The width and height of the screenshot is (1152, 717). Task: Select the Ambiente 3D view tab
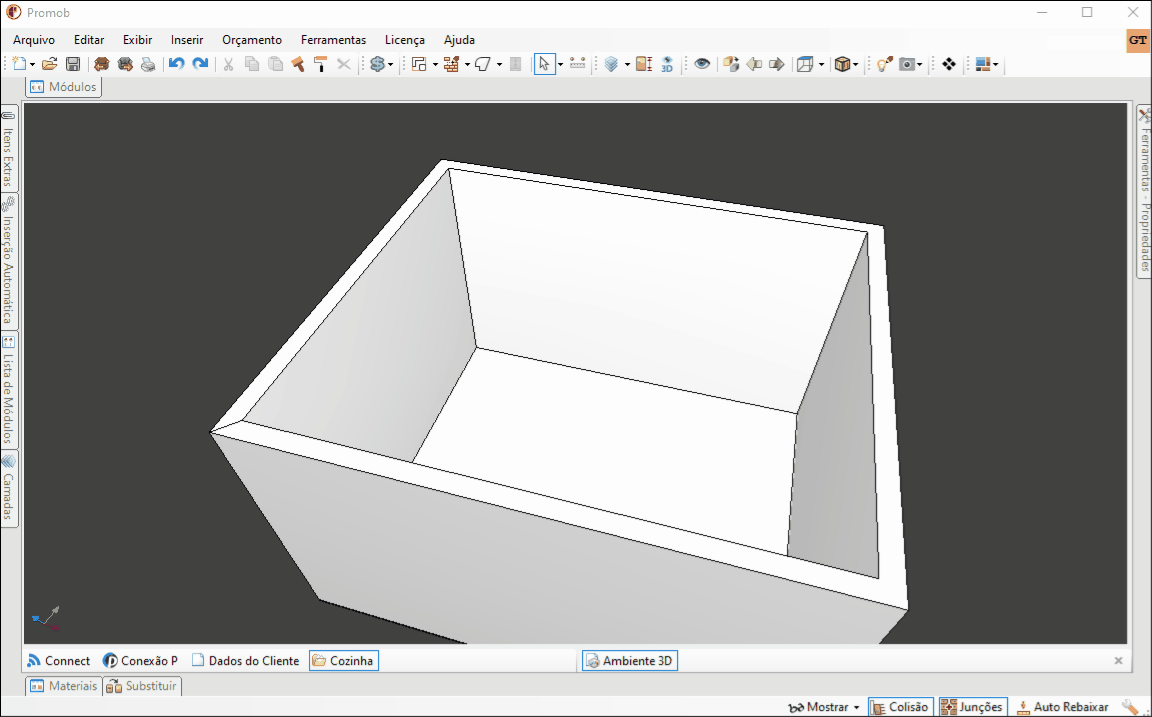click(630, 660)
